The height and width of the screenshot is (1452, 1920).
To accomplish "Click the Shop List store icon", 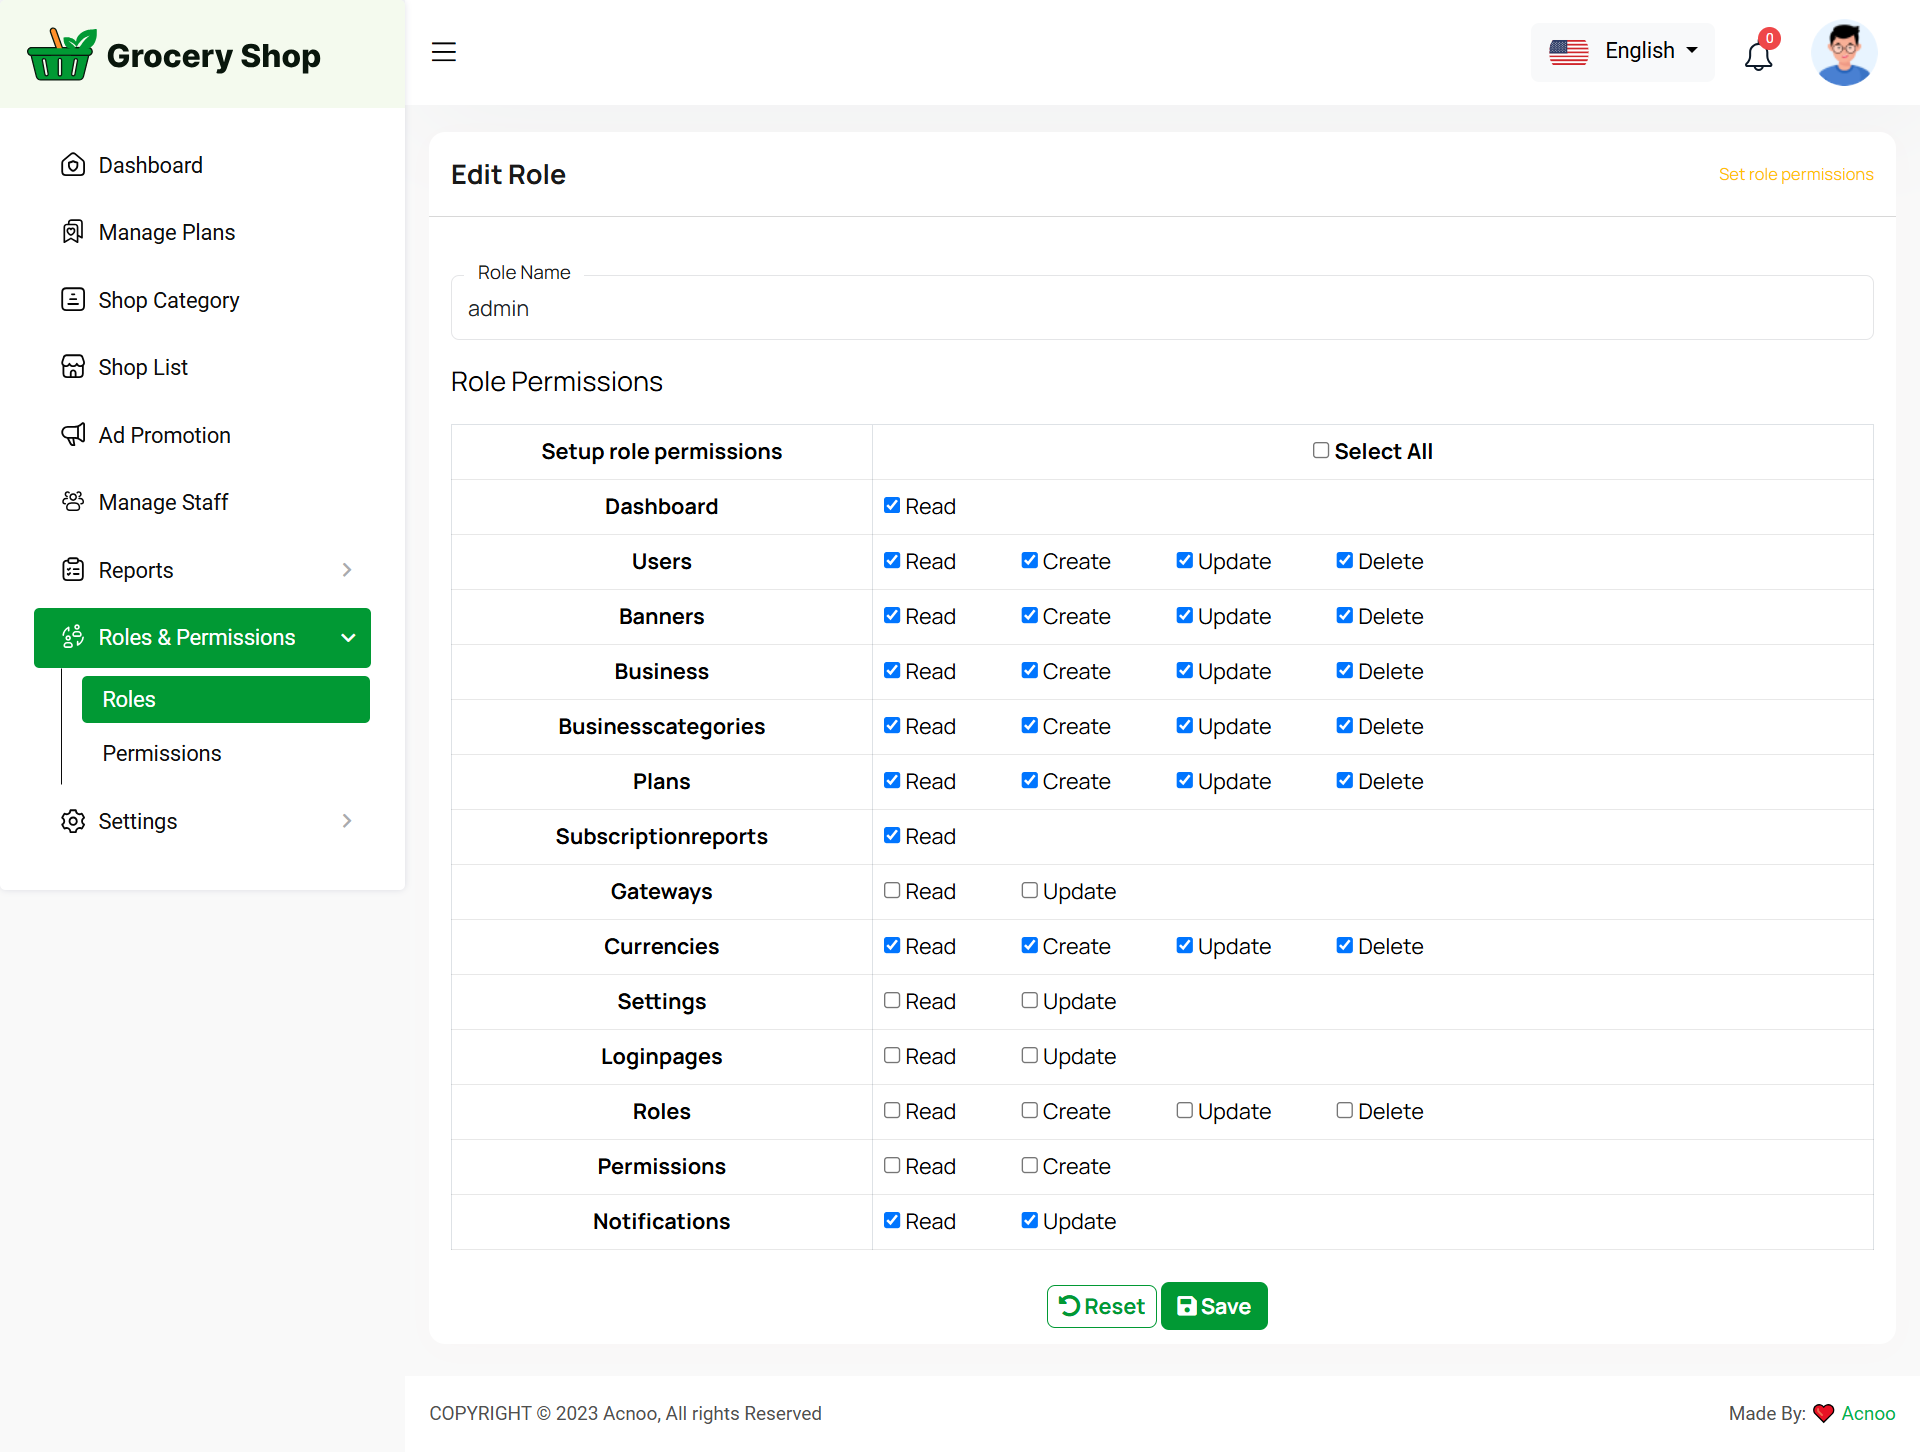I will click(x=73, y=367).
